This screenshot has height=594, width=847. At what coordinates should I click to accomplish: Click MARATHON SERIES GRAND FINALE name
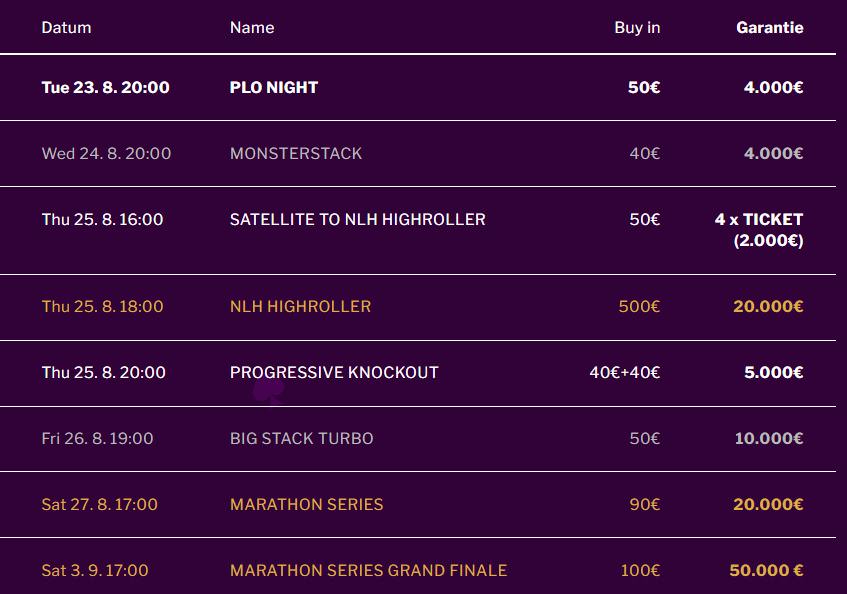[x=368, y=570]
